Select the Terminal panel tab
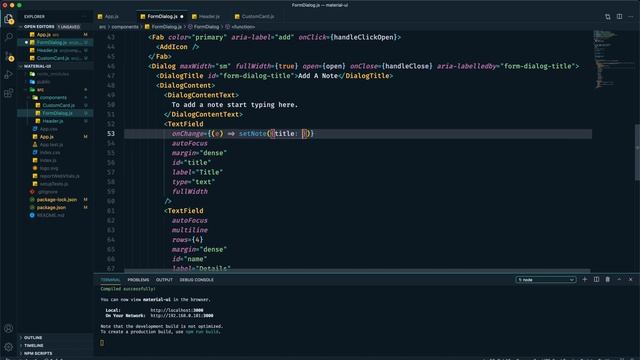The image size is (640, 360). [x=110, y=280]
